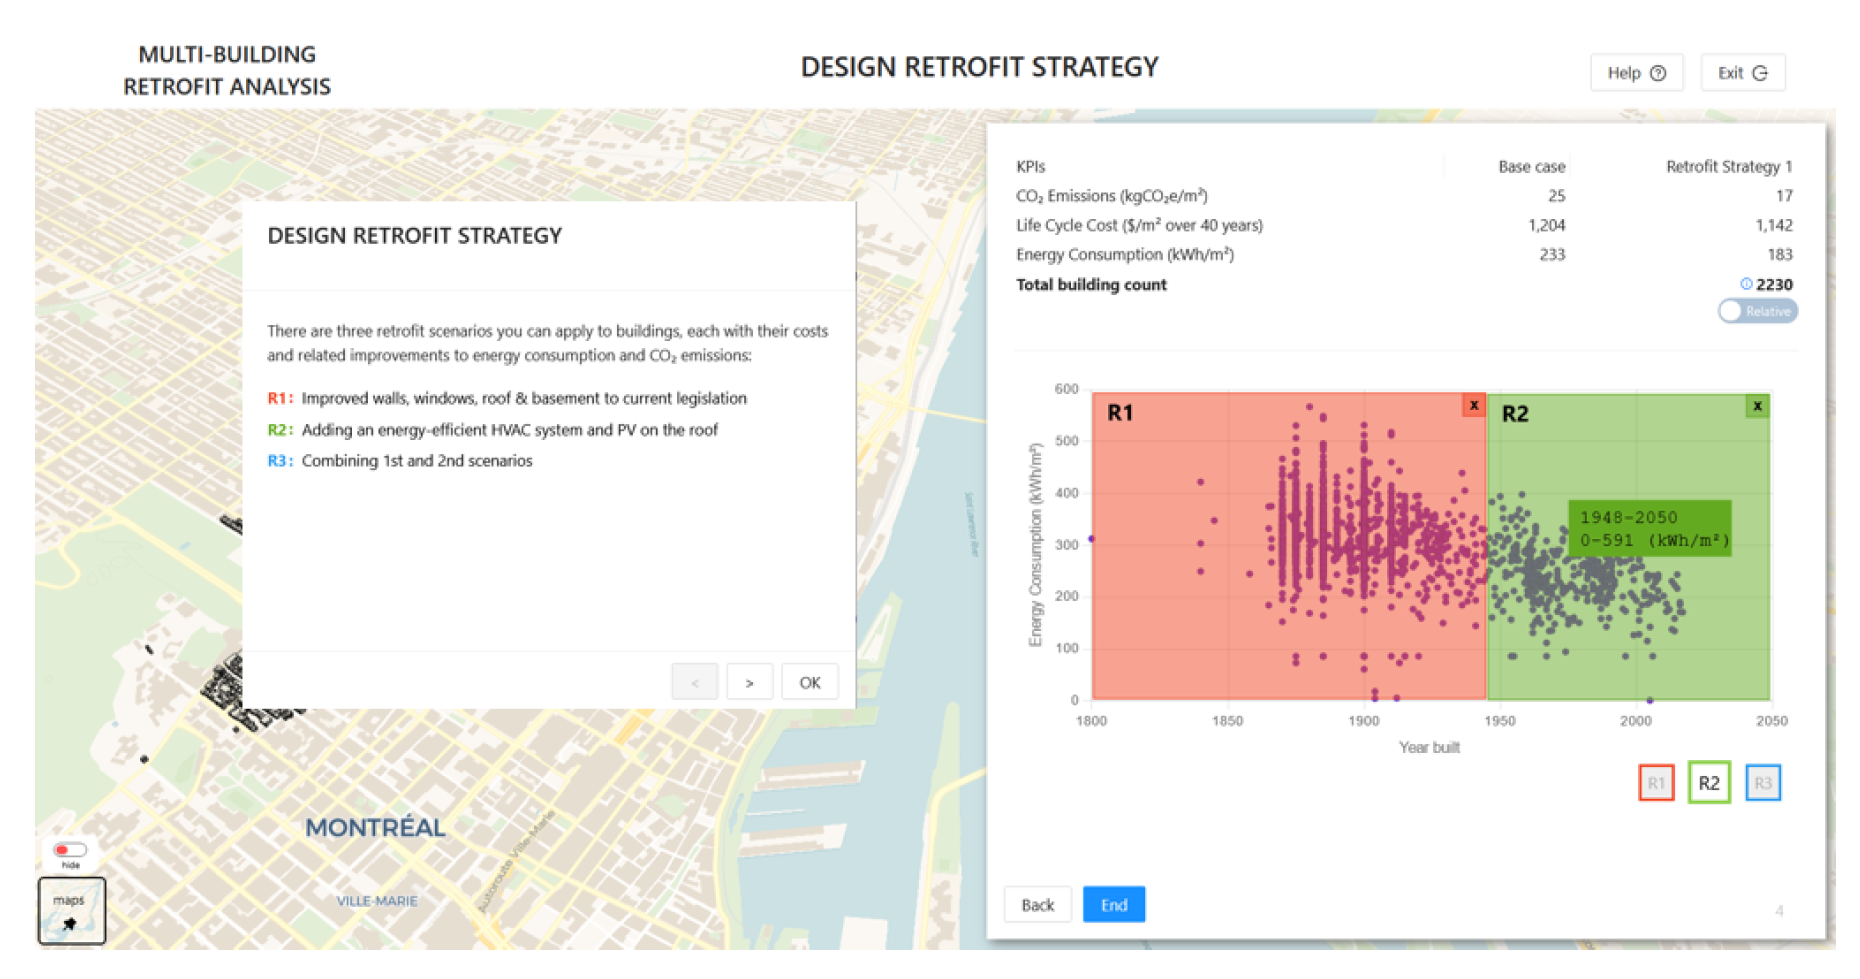Select the red R1 scenario box

coord(1656,783)
